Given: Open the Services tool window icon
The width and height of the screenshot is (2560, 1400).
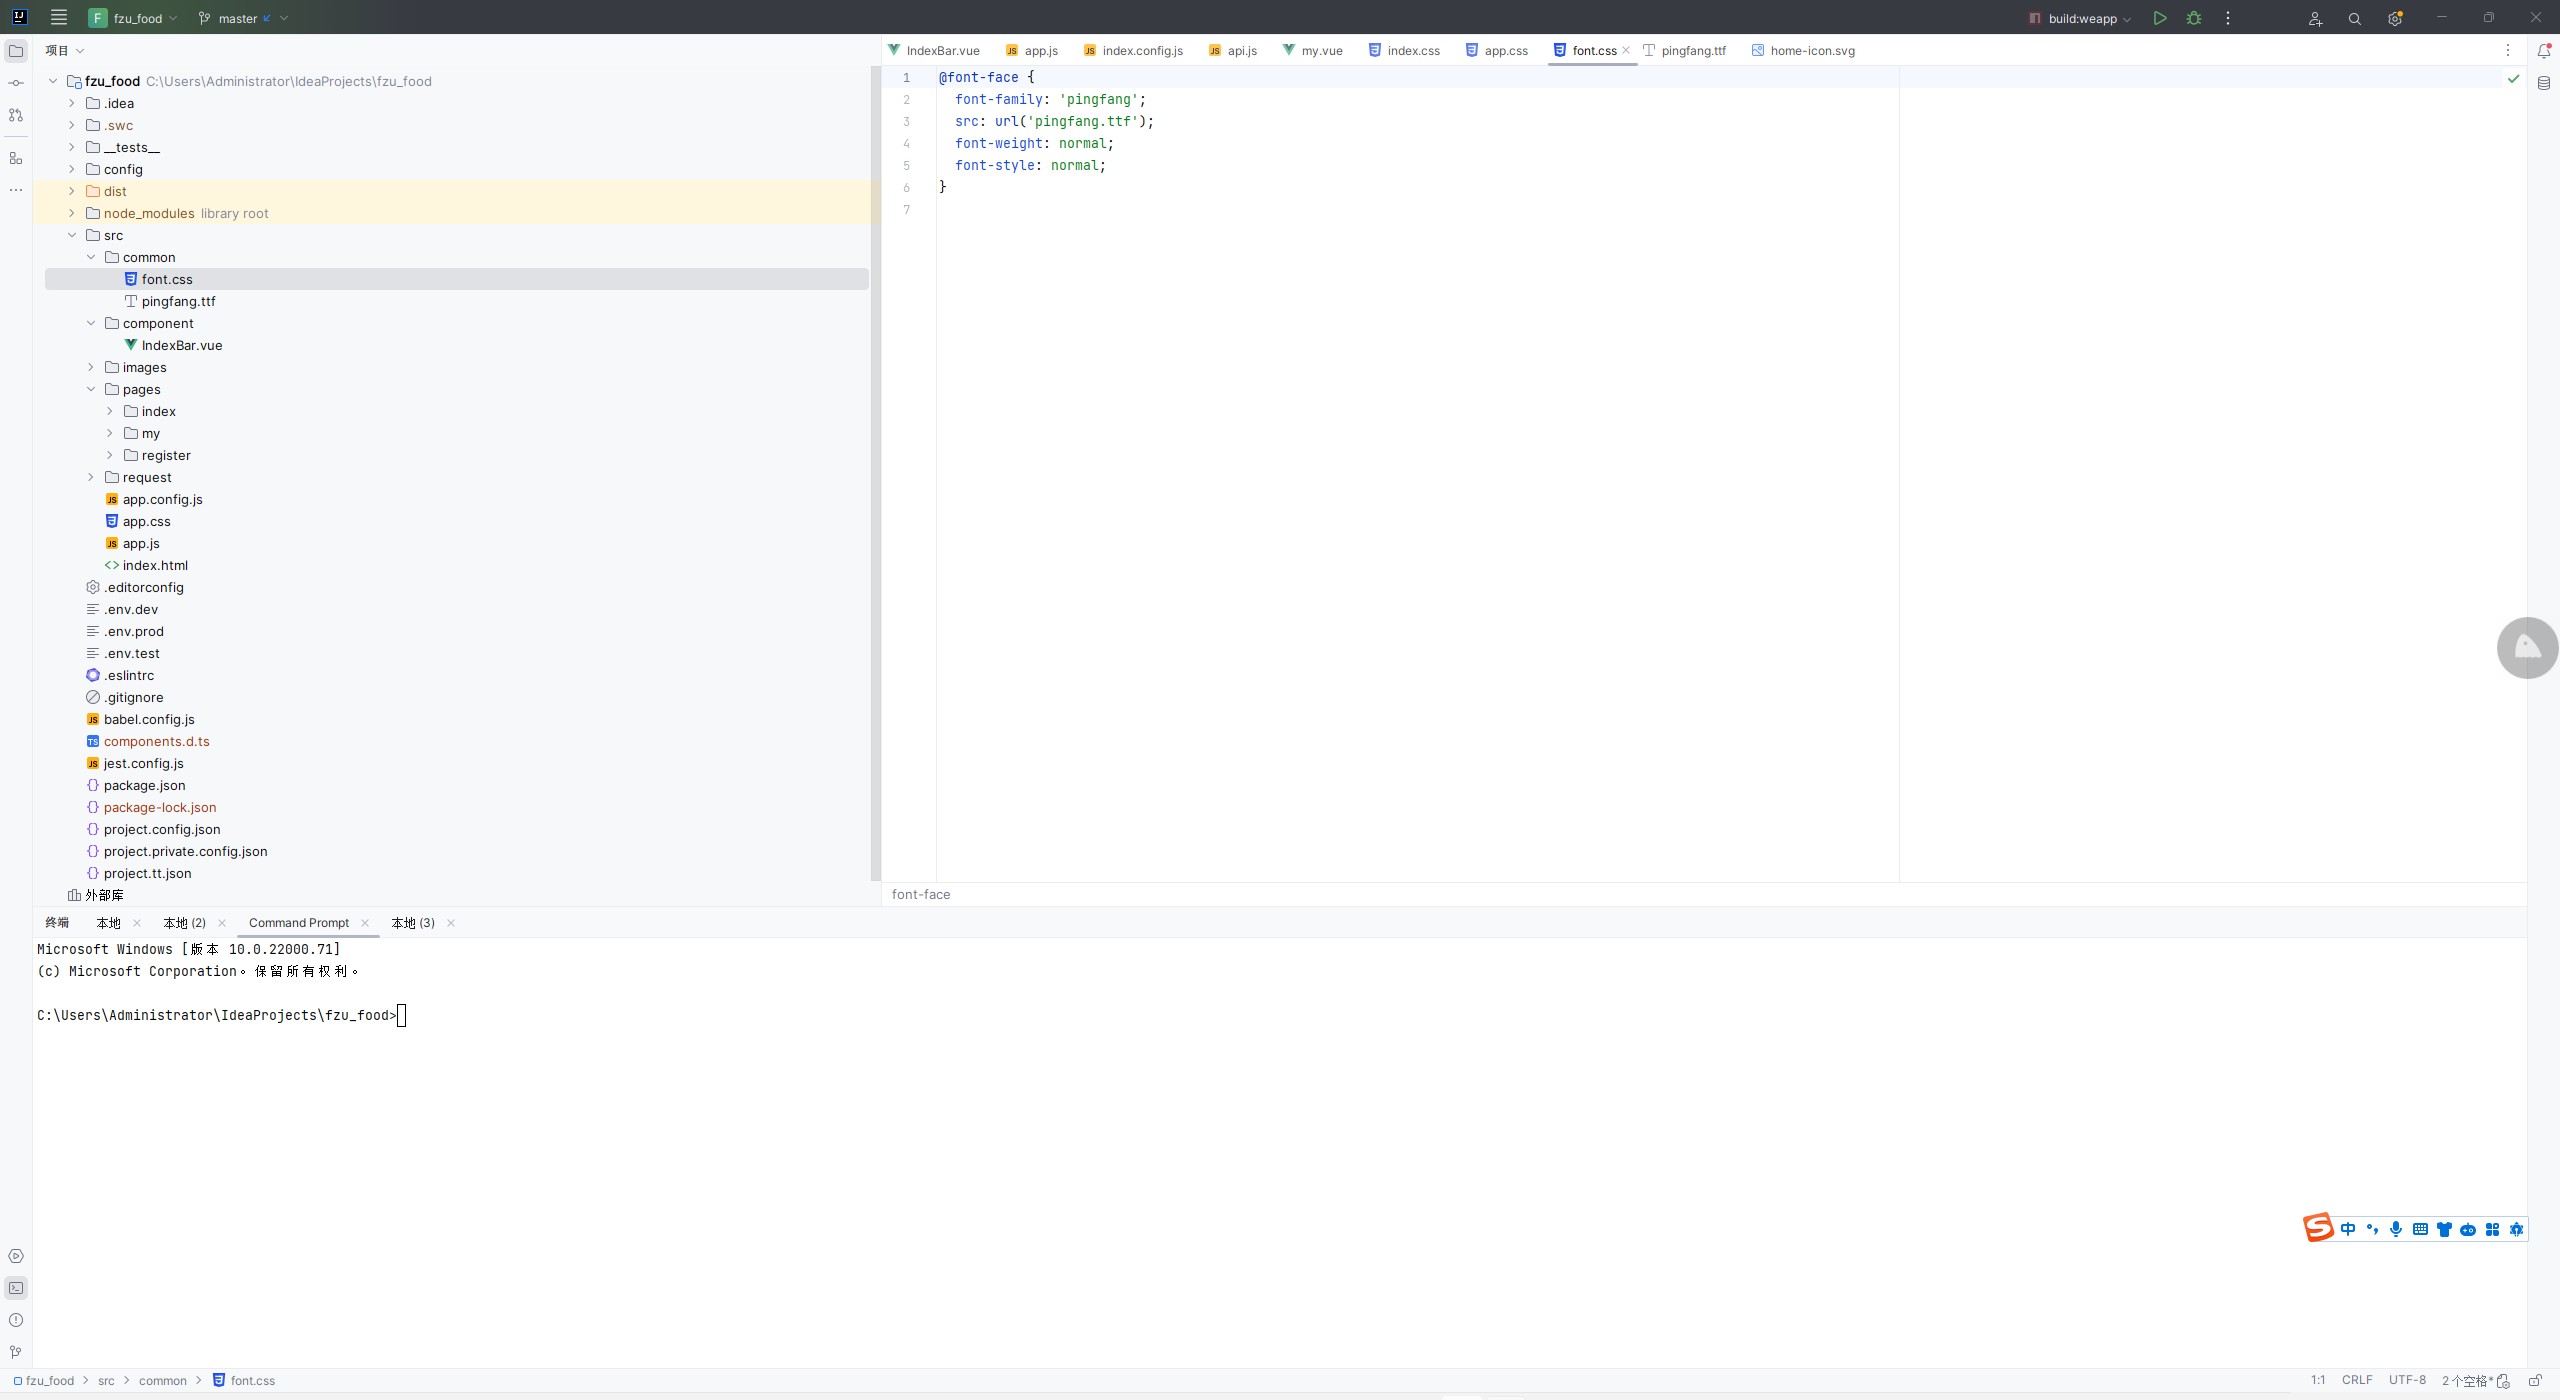Looking at the screenshot, I should (16, 1256).
